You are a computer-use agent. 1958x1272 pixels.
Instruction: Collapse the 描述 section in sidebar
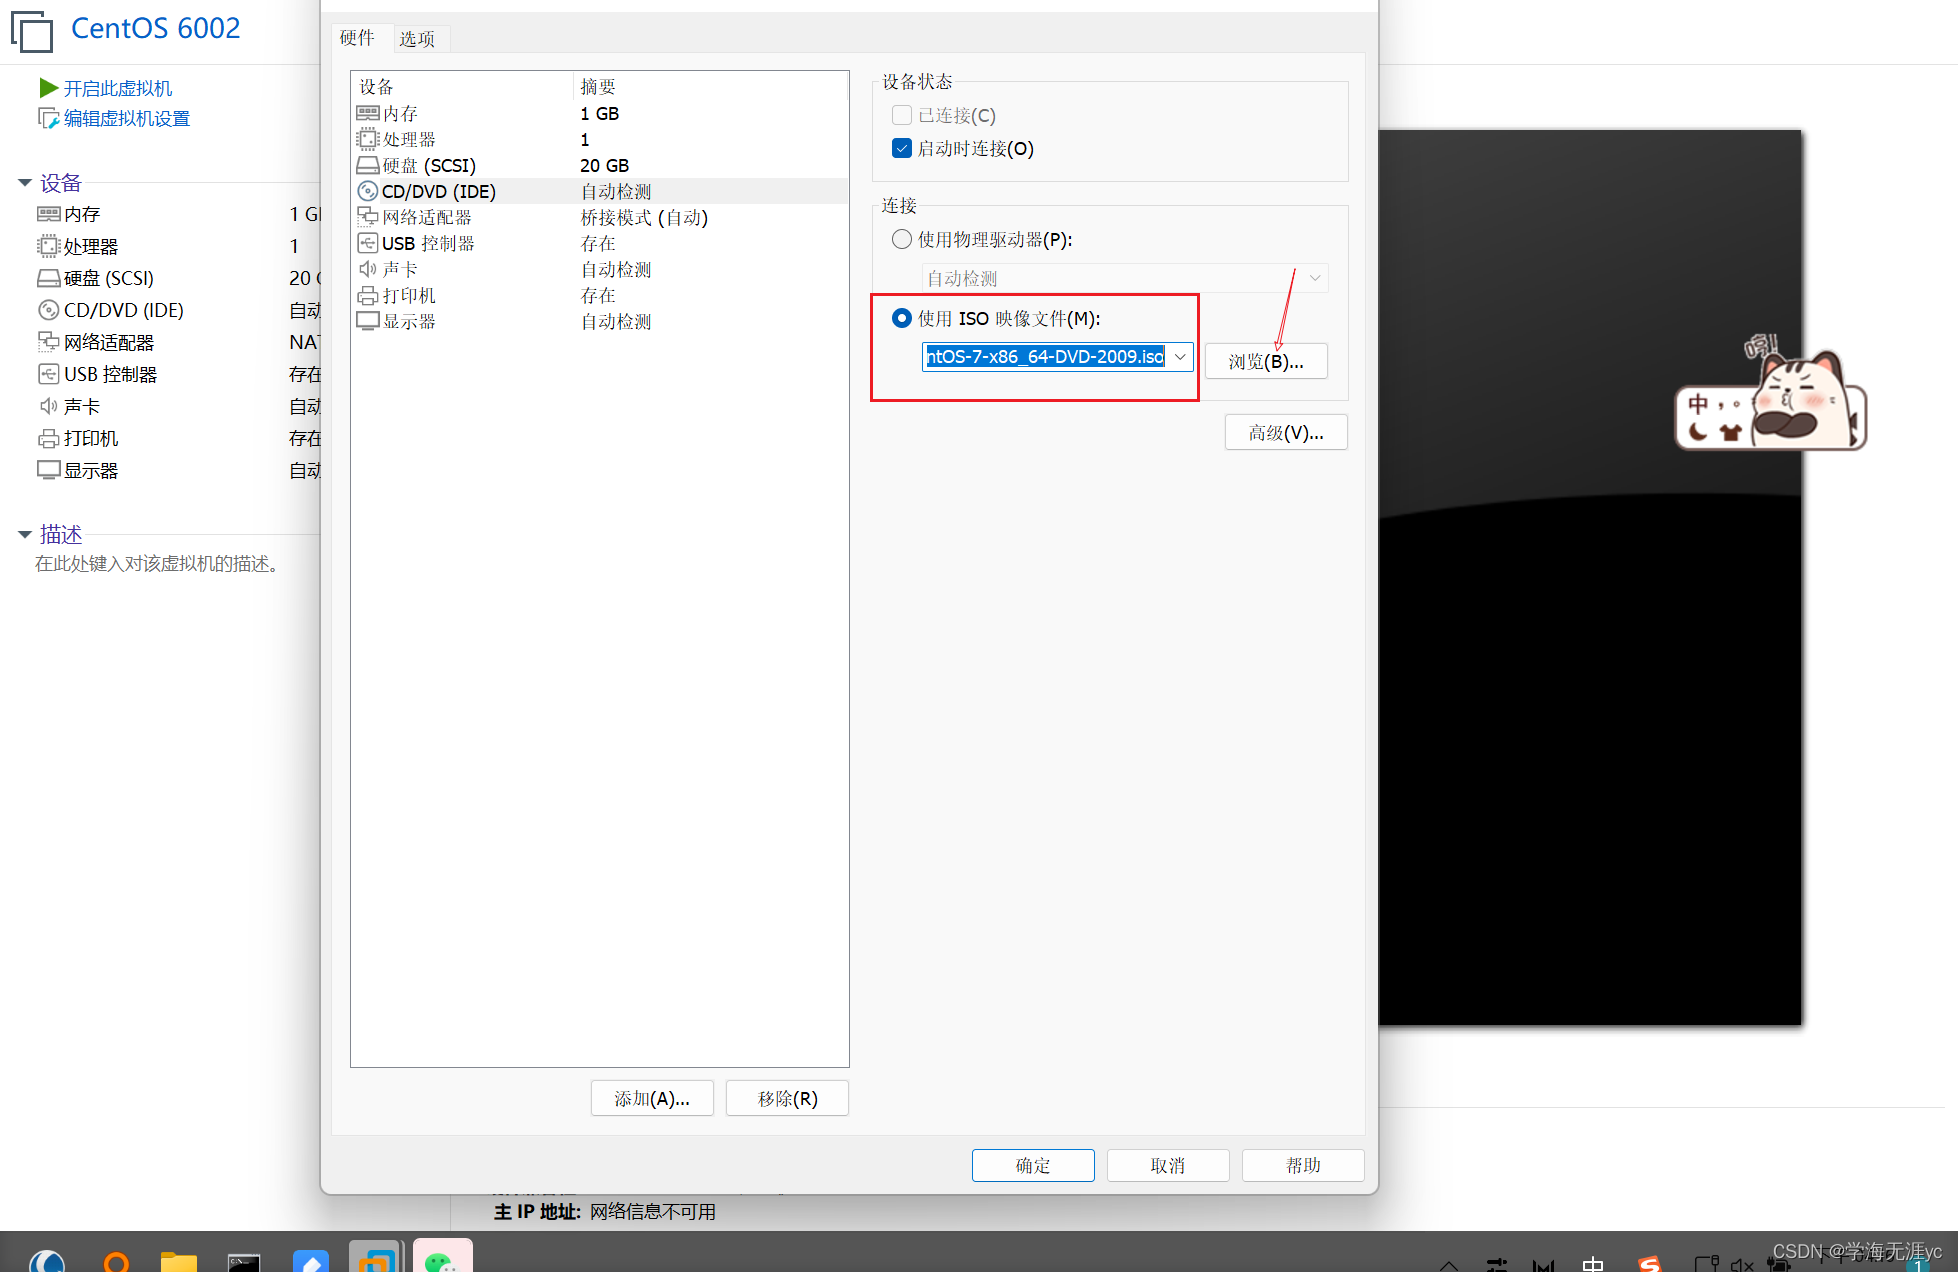pyautogui.click(x=25, y=534)
